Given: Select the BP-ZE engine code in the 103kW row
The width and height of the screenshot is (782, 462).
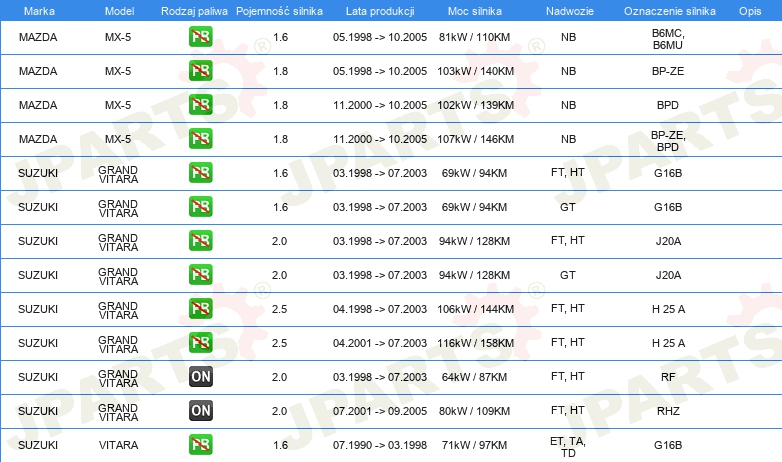Looking at the screenshot, I should (668, 71).
